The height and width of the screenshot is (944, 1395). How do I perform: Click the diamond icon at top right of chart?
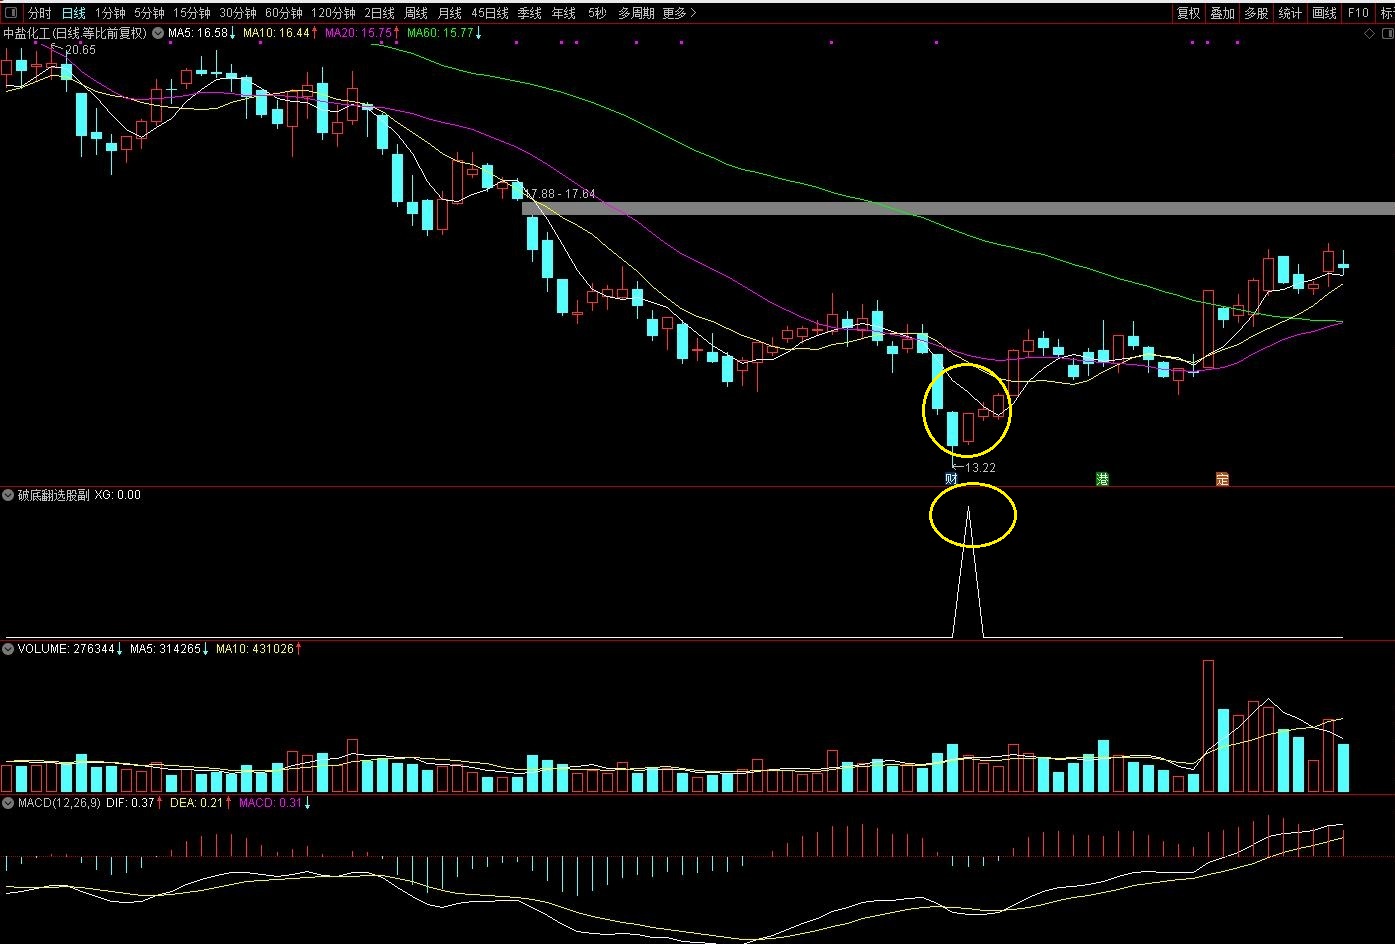pos(1369,34)
